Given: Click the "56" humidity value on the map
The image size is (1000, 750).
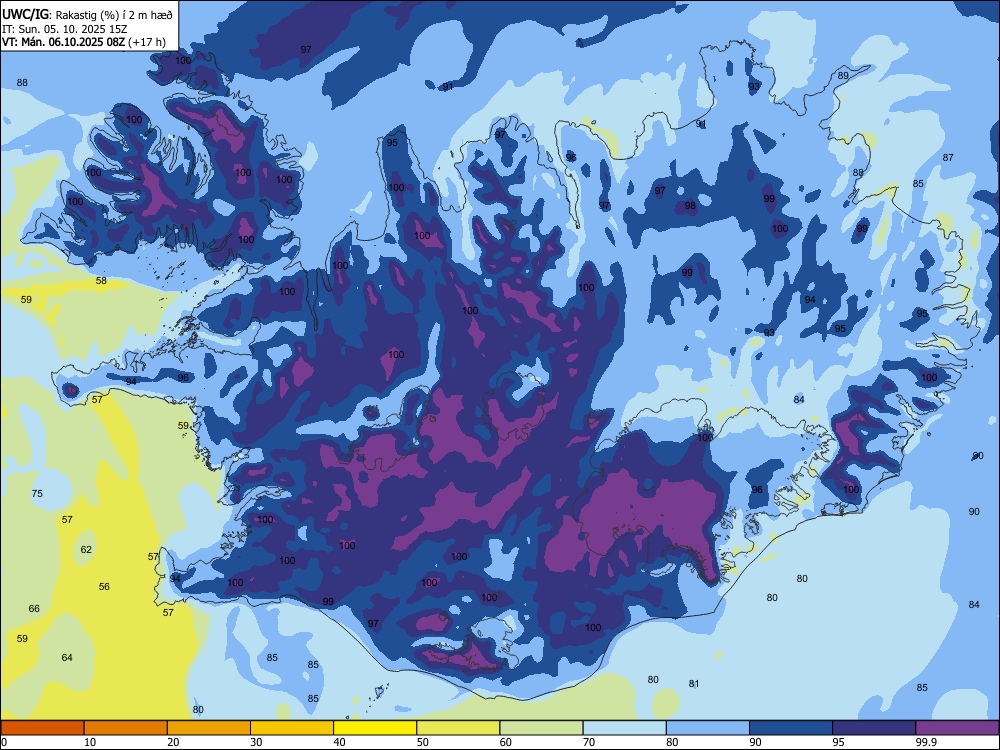Looking at the screenshot, I should [x=104, y=587].
